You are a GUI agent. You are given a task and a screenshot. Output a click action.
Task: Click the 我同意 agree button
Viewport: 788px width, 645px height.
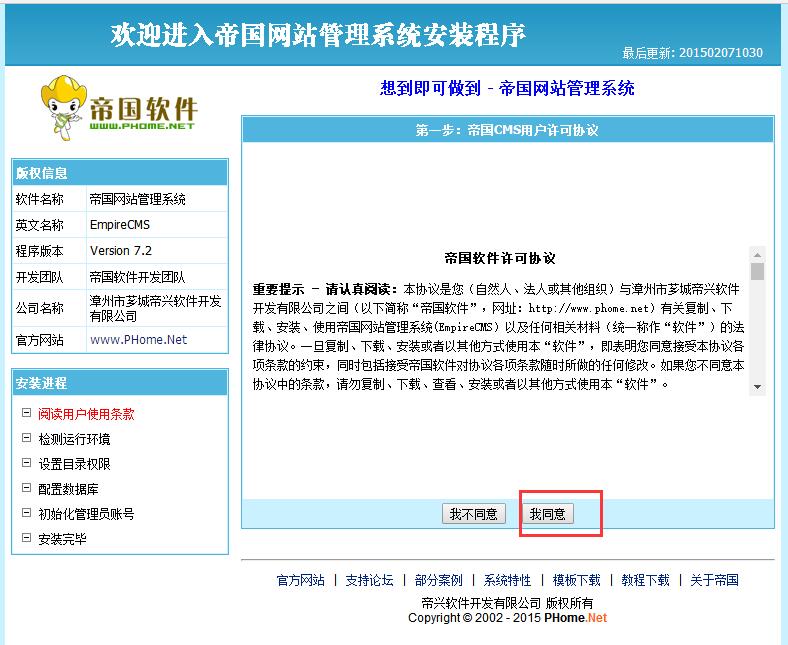click(x=548, y=514)
